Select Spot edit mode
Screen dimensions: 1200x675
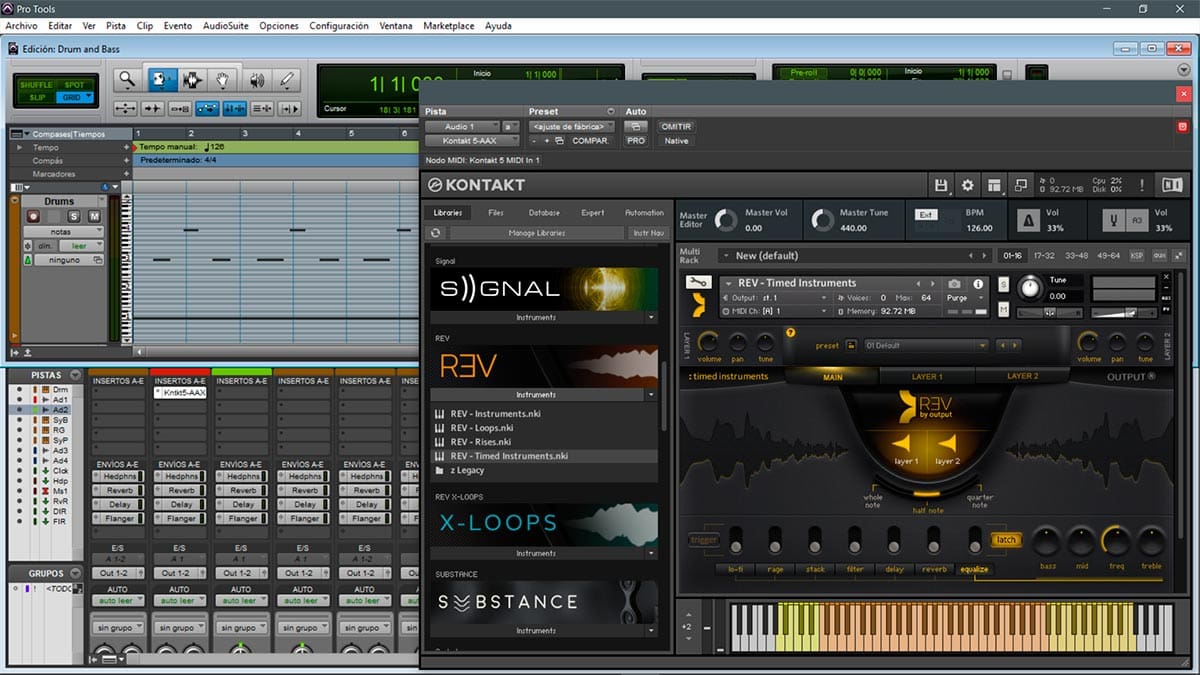coord(75,85)
